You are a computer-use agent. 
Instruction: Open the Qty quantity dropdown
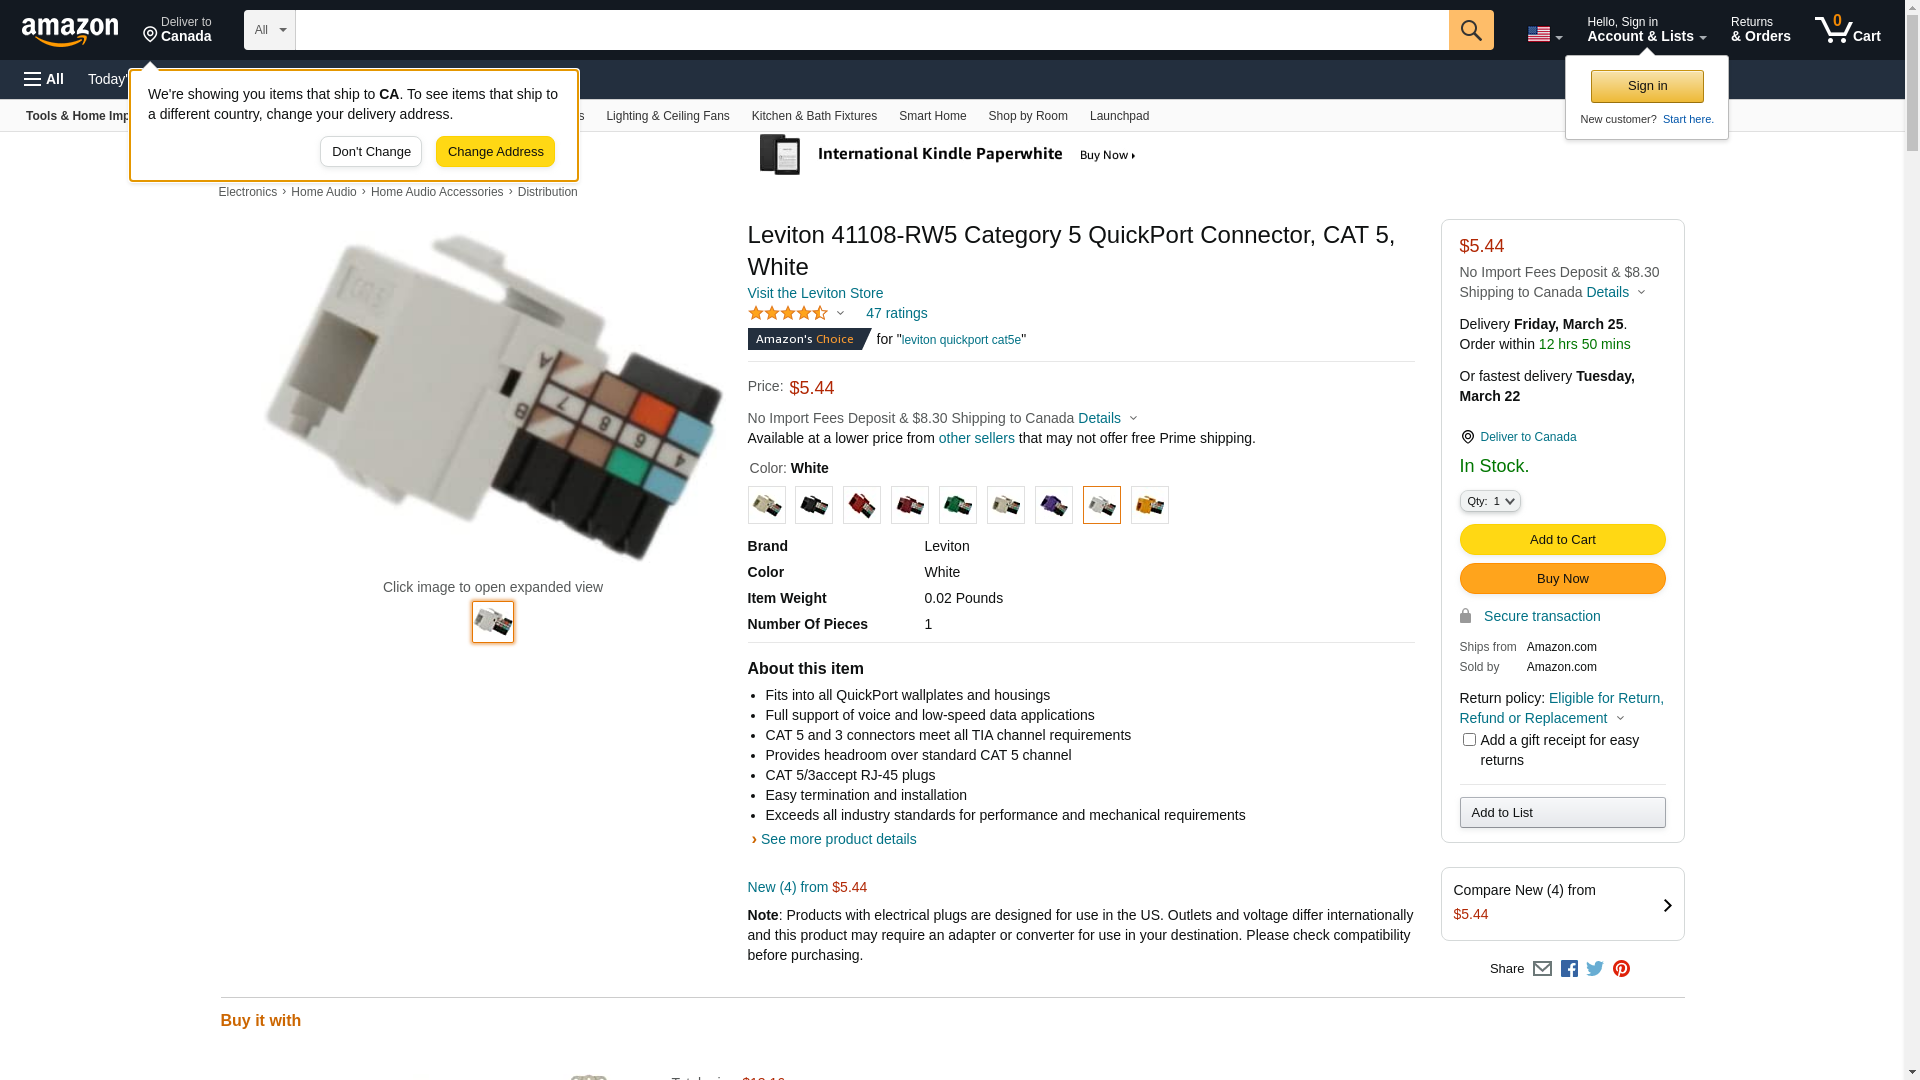(x=1490, y=501)
